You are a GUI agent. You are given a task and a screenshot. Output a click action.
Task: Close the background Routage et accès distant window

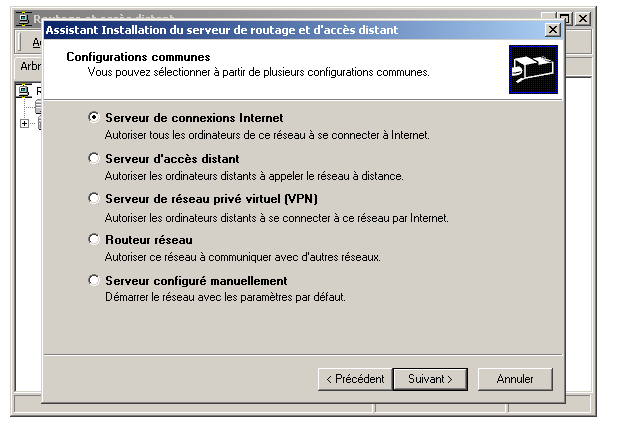[583, 18]
